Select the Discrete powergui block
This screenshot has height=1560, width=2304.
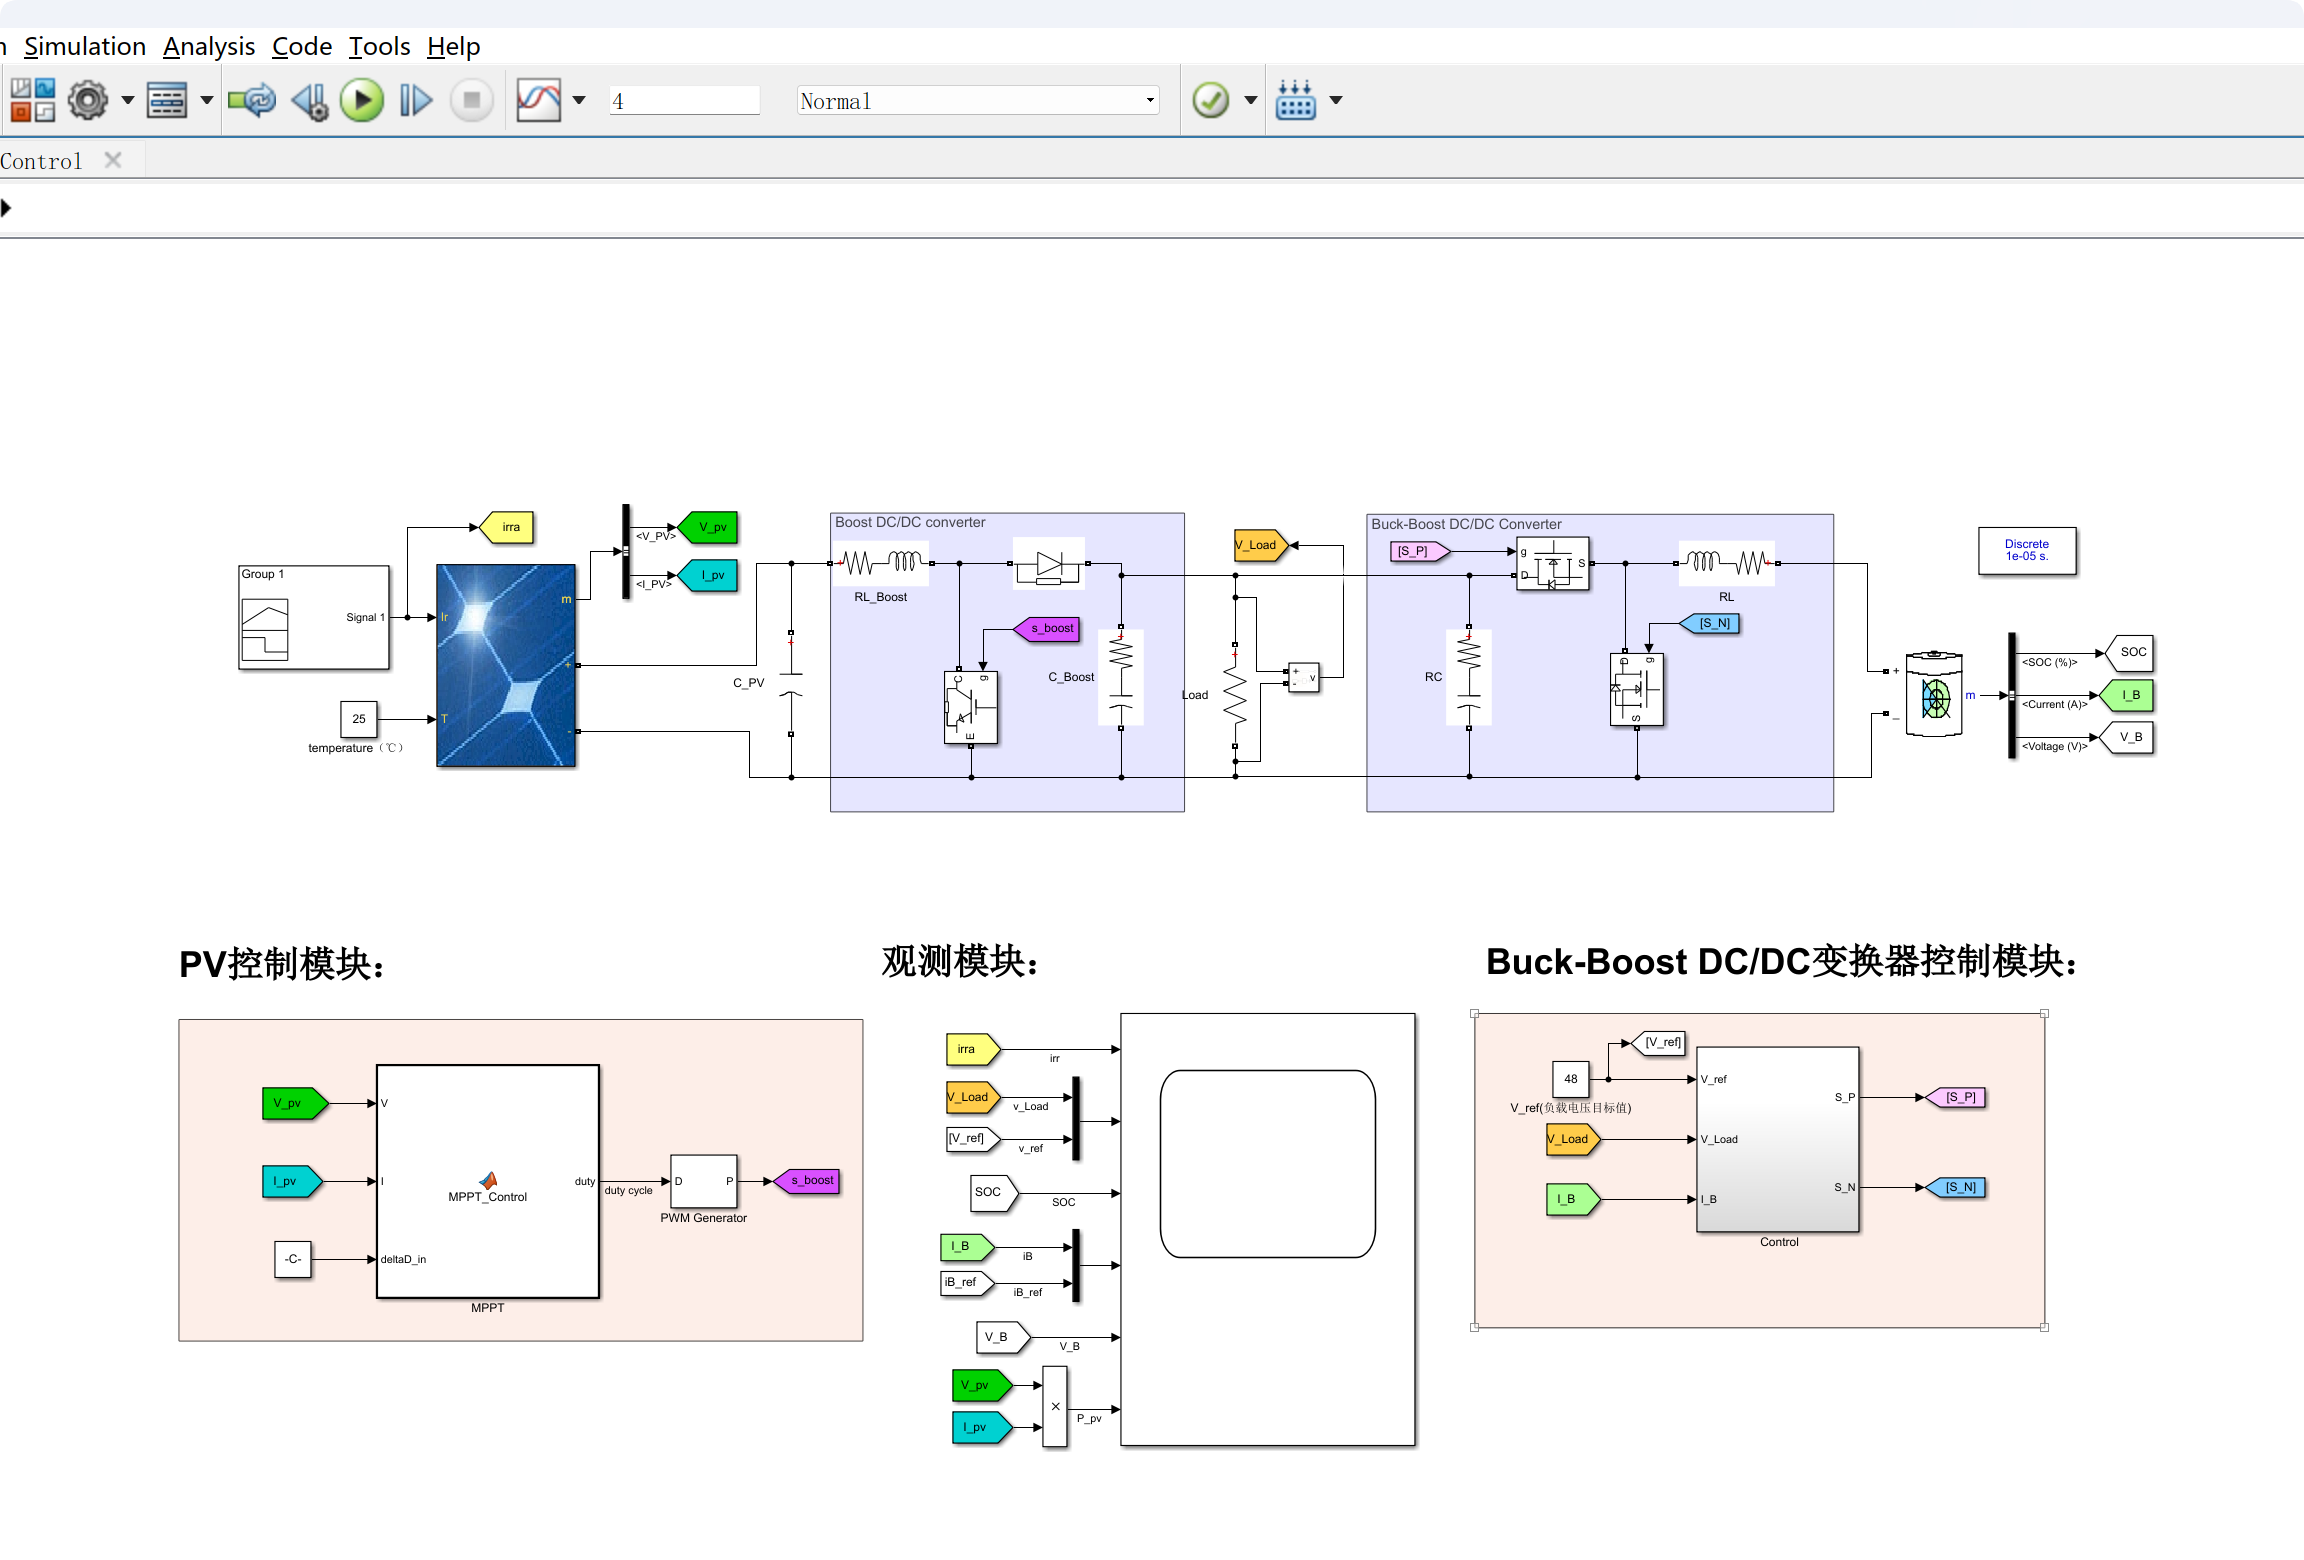point(2026,551)
